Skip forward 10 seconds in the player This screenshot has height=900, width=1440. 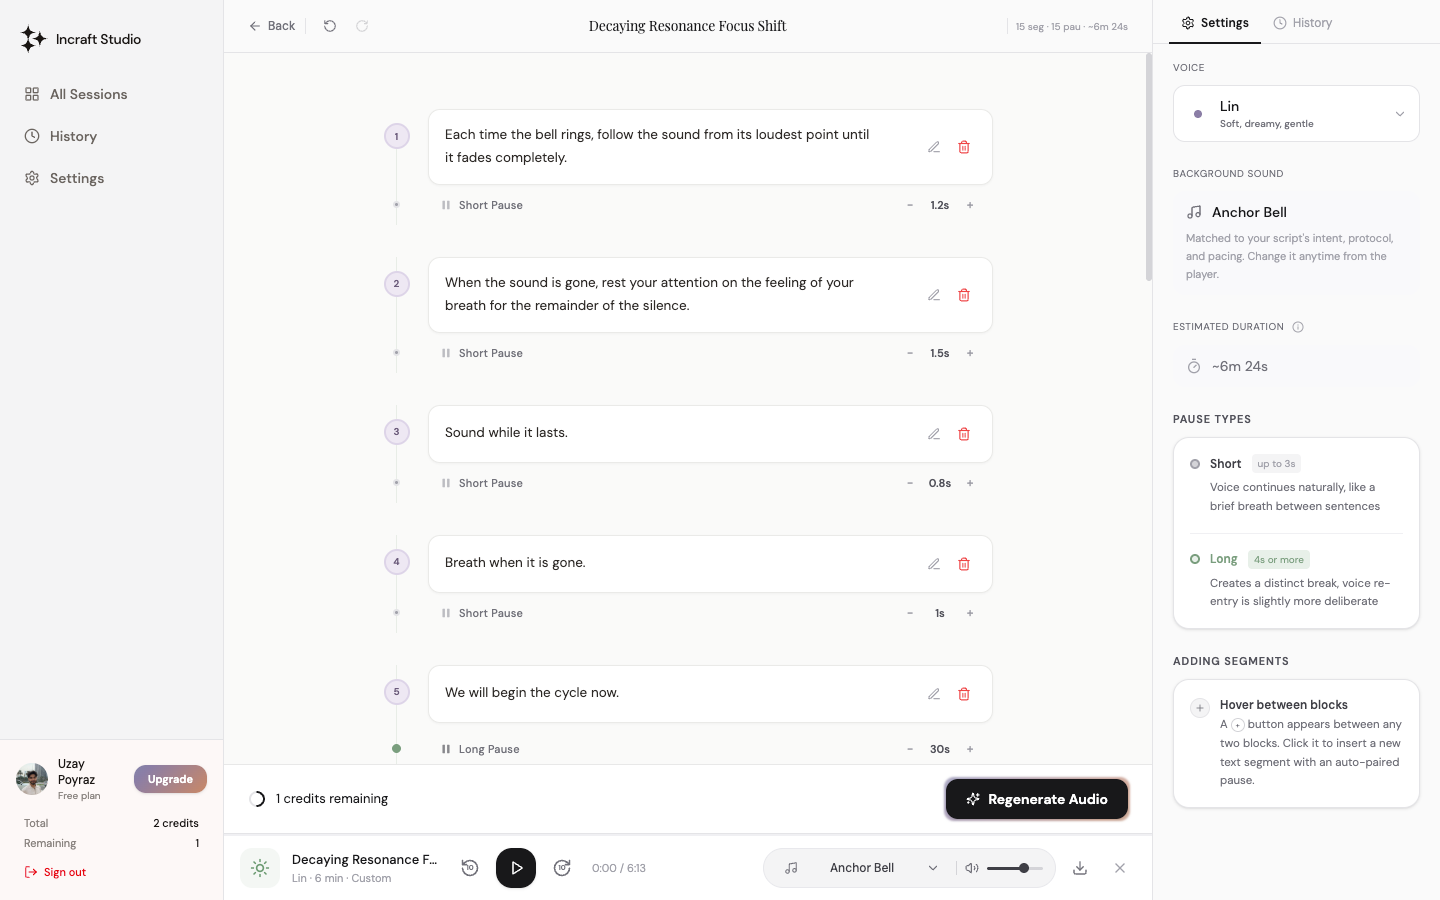click(562, 868)
